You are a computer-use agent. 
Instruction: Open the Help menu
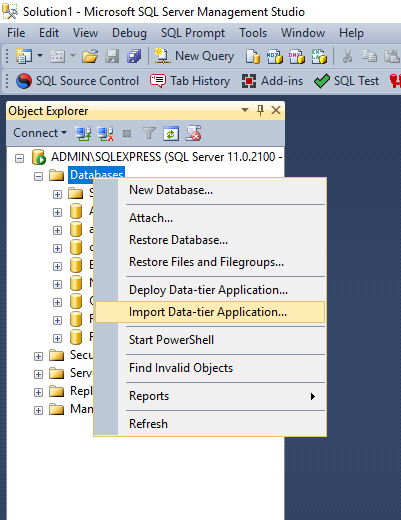(x=351, y=33)
